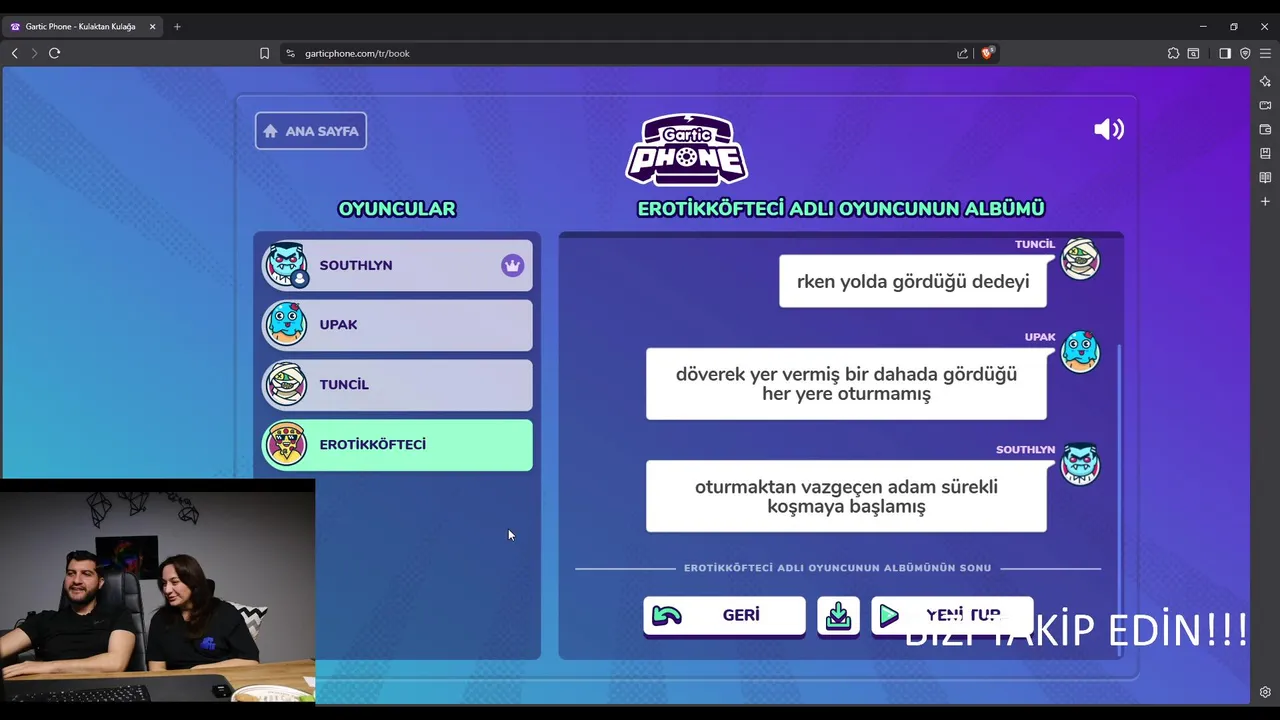Click EROTİKKÖFTECİ's pizza avatar in the players list
This screenshot has width=1280, height=720.
click(x=286, y=444)
